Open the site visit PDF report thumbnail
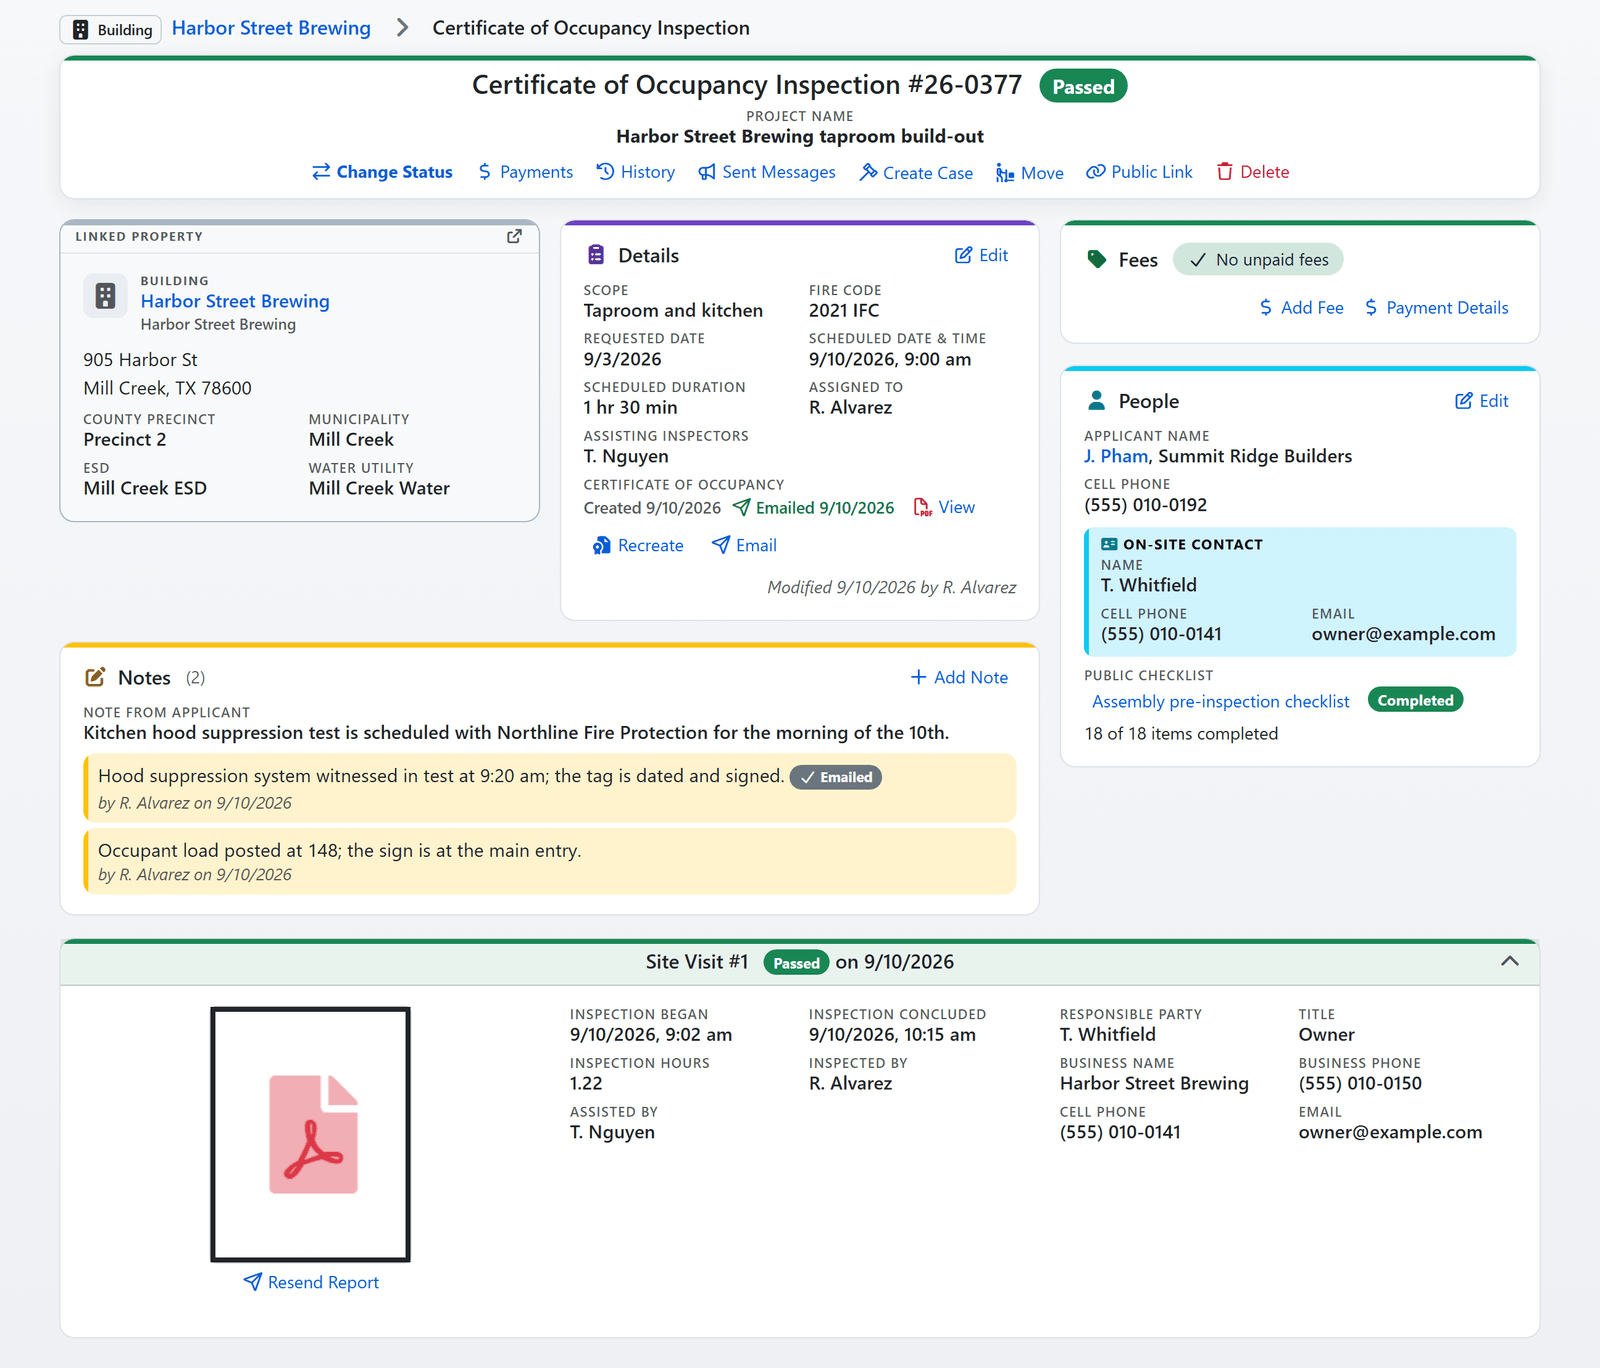 tap(311, 1134)
